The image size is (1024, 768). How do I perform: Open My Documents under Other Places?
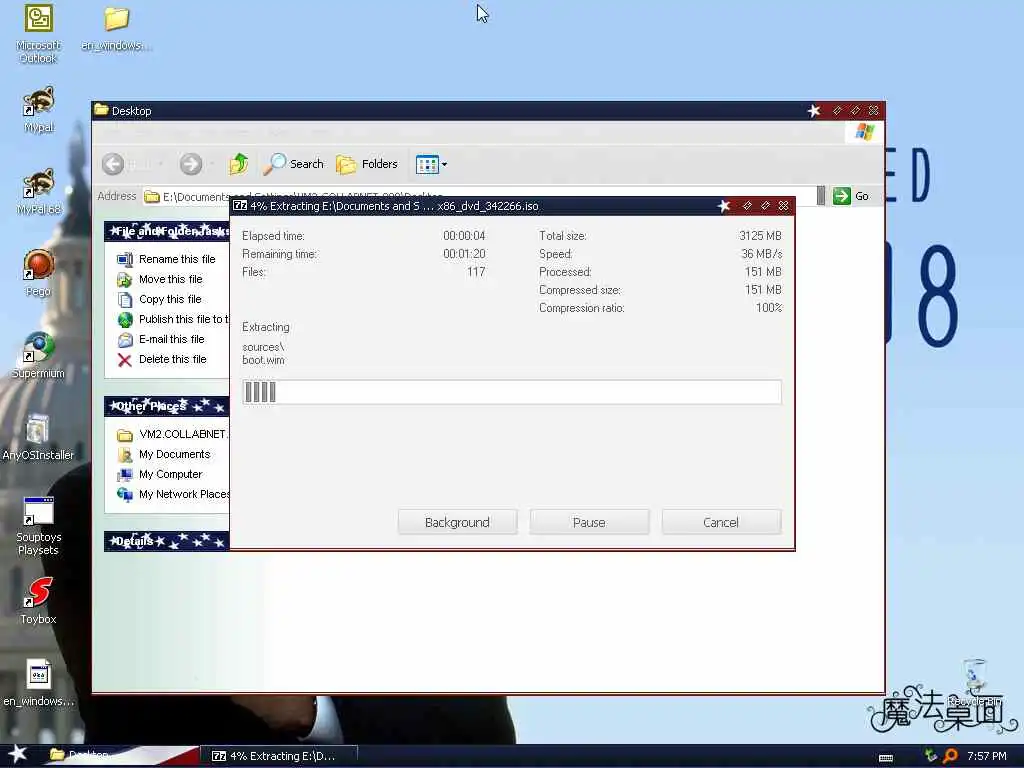coord(163,455)
